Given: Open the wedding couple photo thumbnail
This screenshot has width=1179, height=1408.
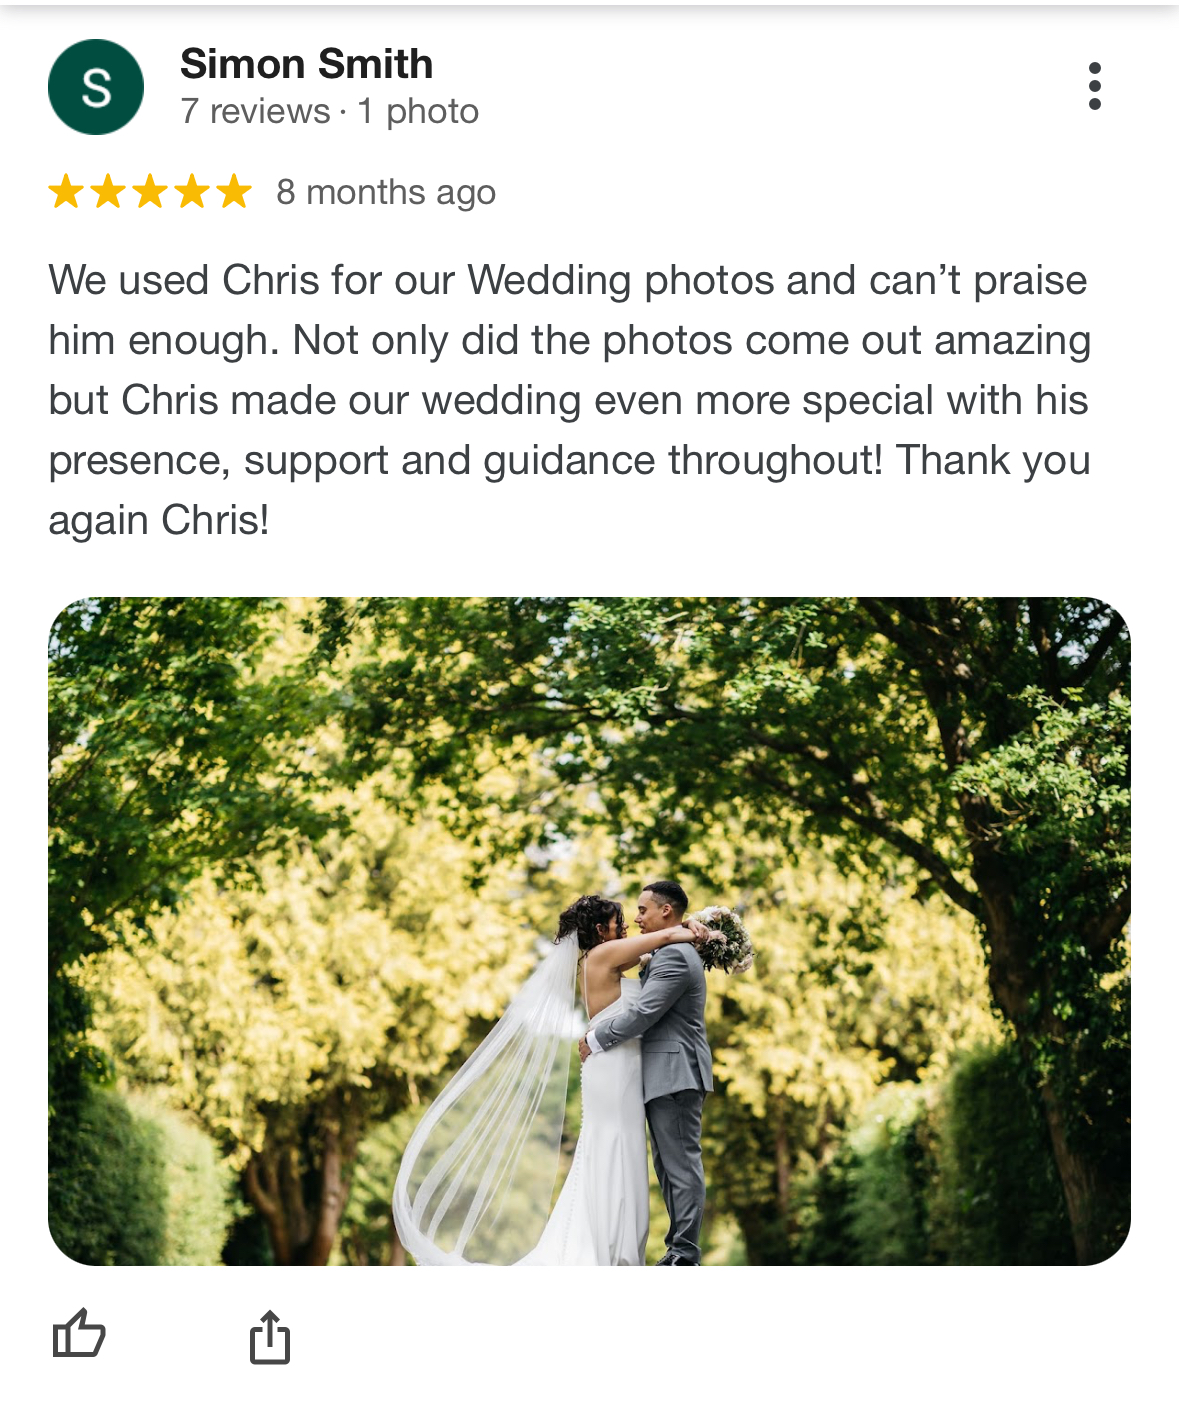Looking at the screenshot, I should click(589, 931).
